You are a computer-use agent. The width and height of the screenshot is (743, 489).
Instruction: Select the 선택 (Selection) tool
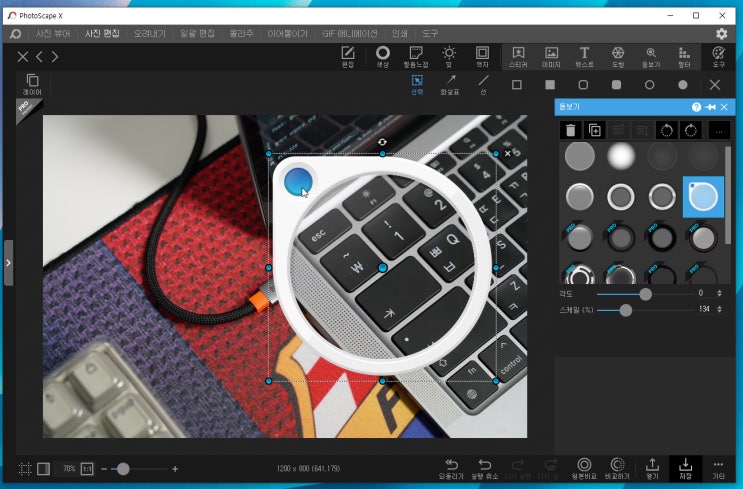click(x=417, y=85)
